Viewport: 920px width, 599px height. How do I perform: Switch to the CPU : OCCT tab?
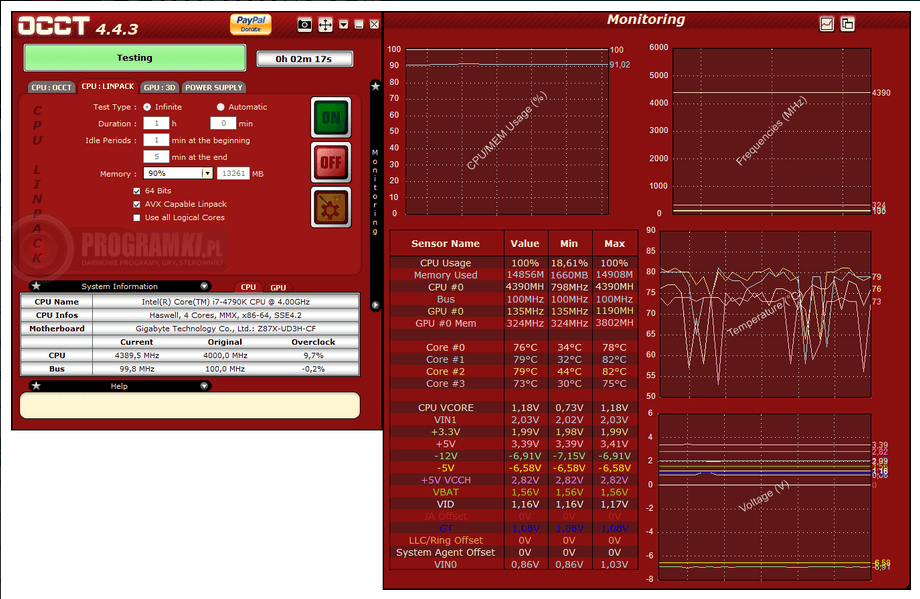52,87
